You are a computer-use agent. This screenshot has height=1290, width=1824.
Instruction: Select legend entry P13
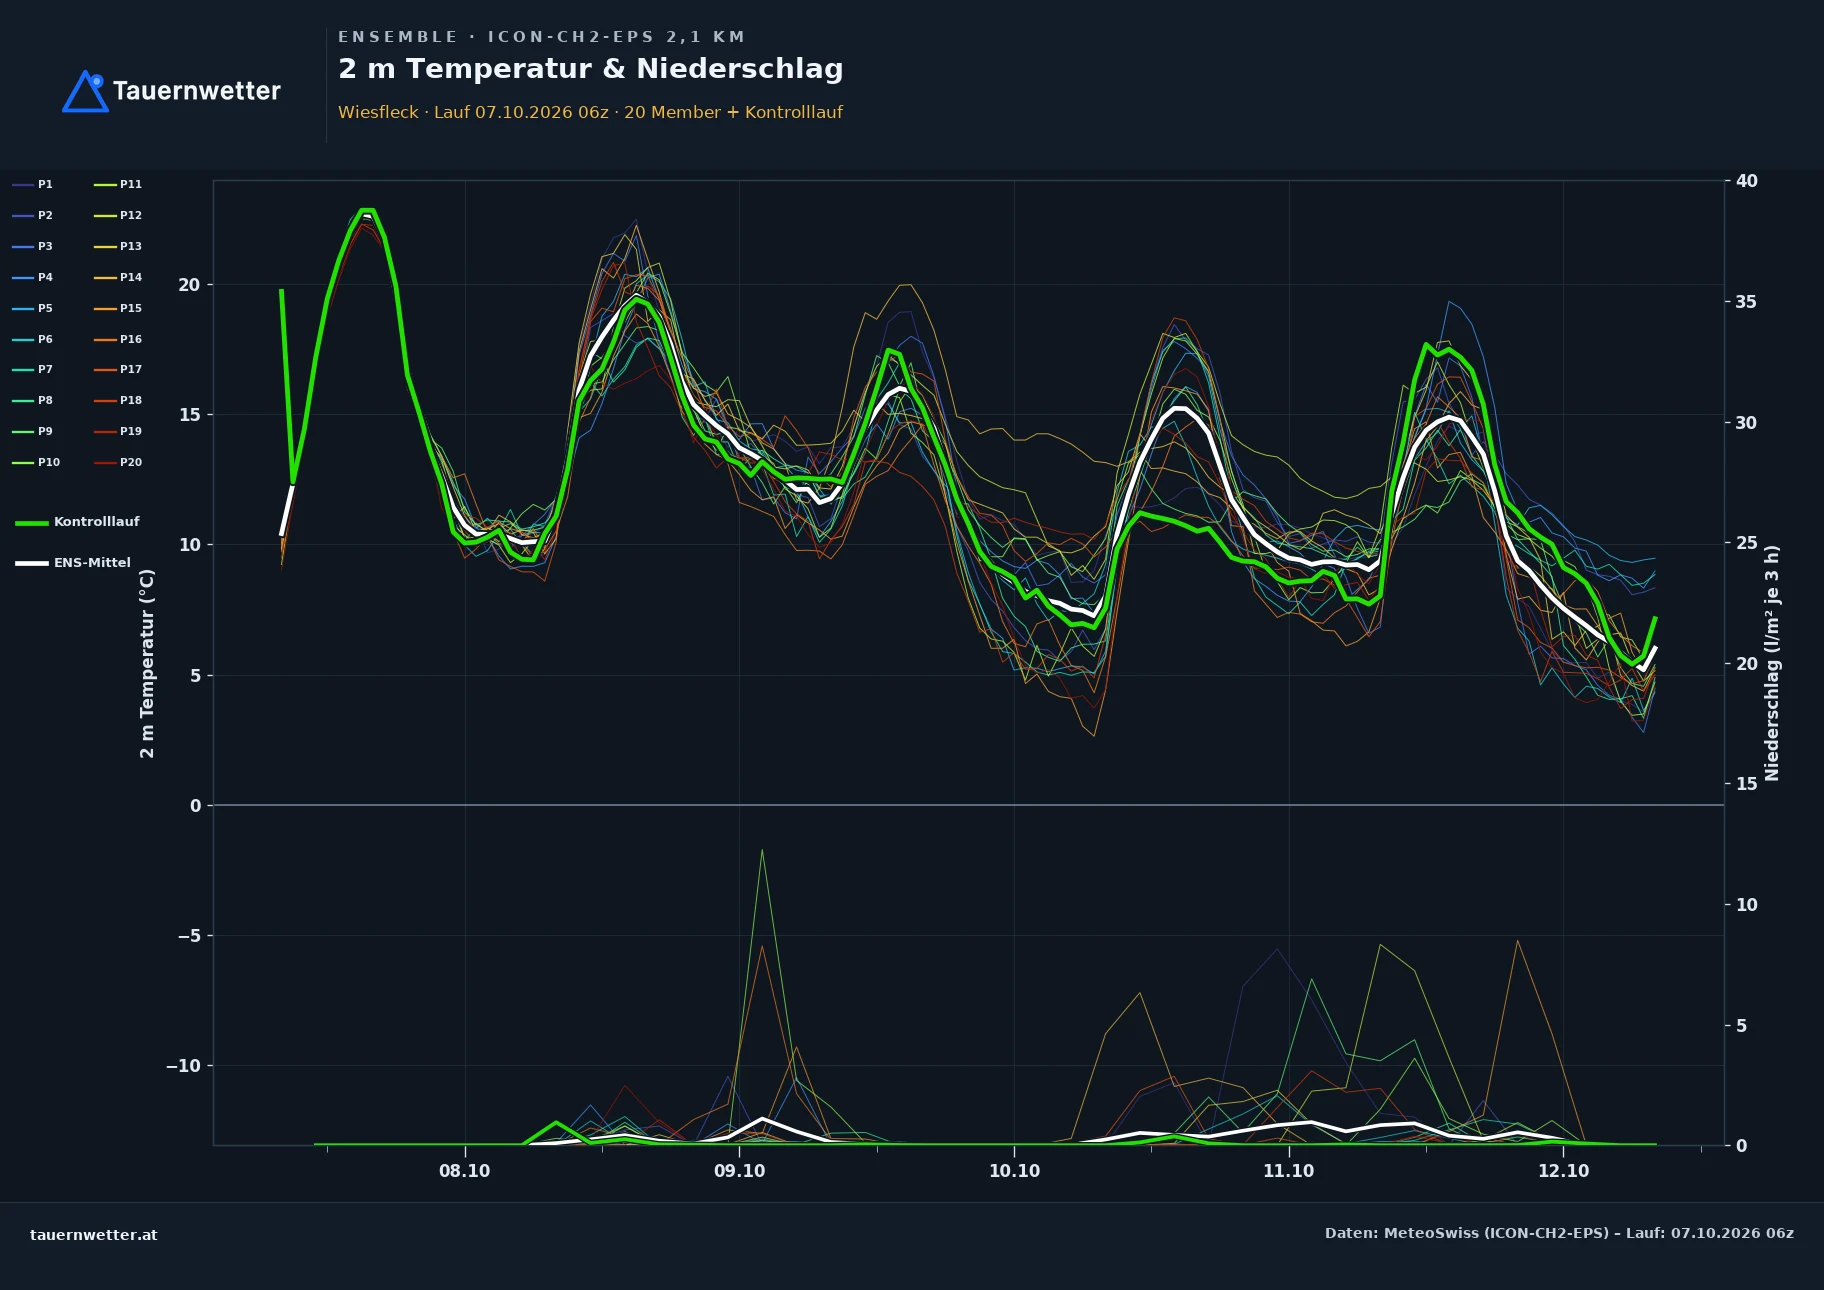tap(118, 246)
